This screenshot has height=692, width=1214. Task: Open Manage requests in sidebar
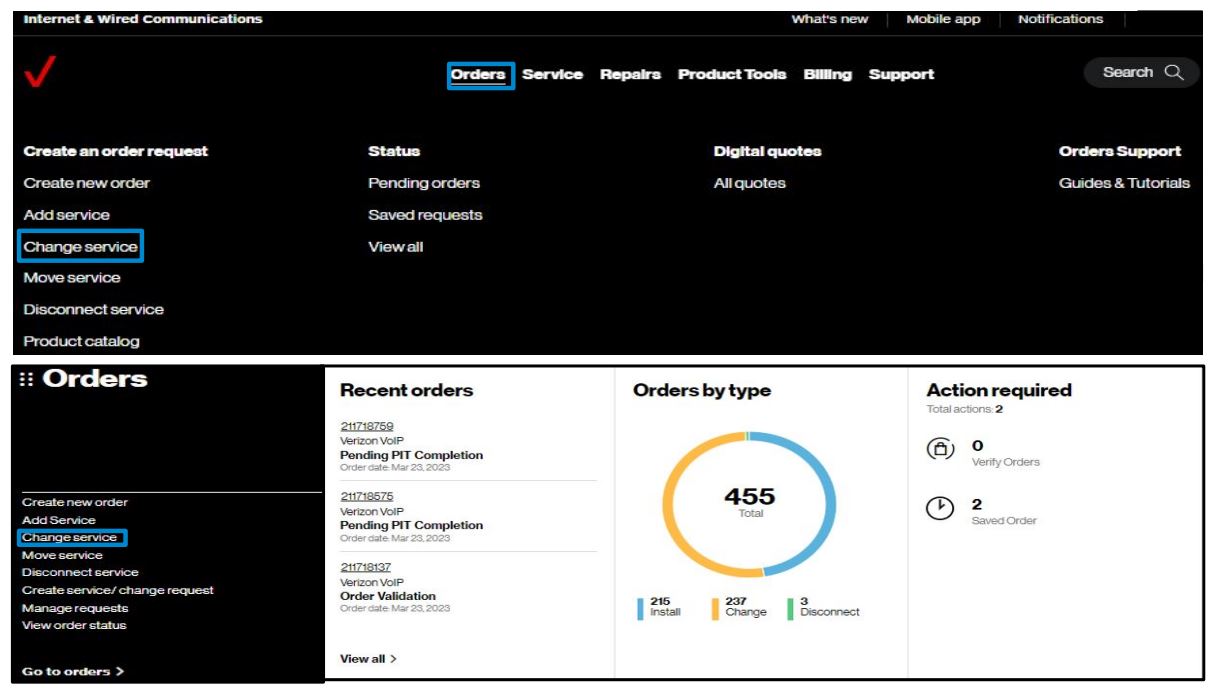click(75, 608)
